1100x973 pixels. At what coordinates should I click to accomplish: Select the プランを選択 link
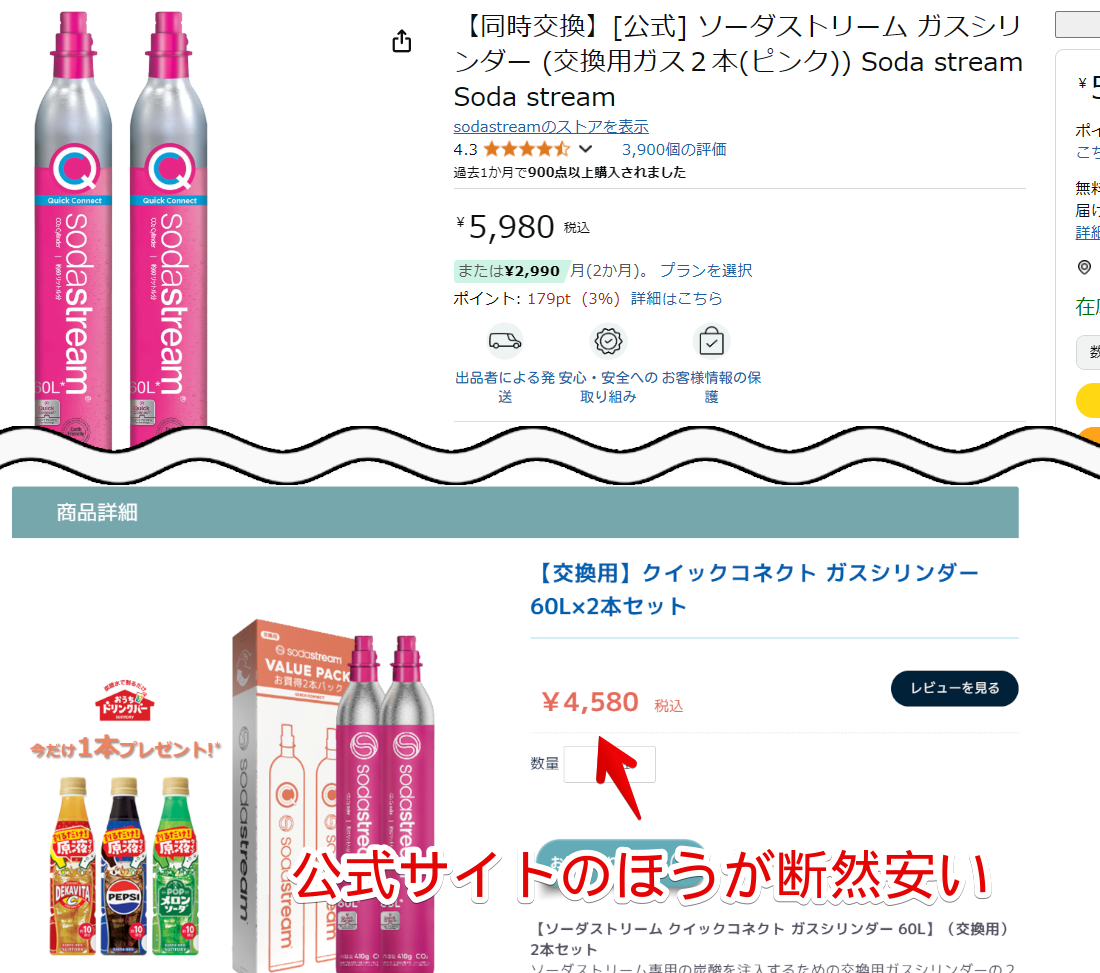pyautogui.click(x=706, y=270)
